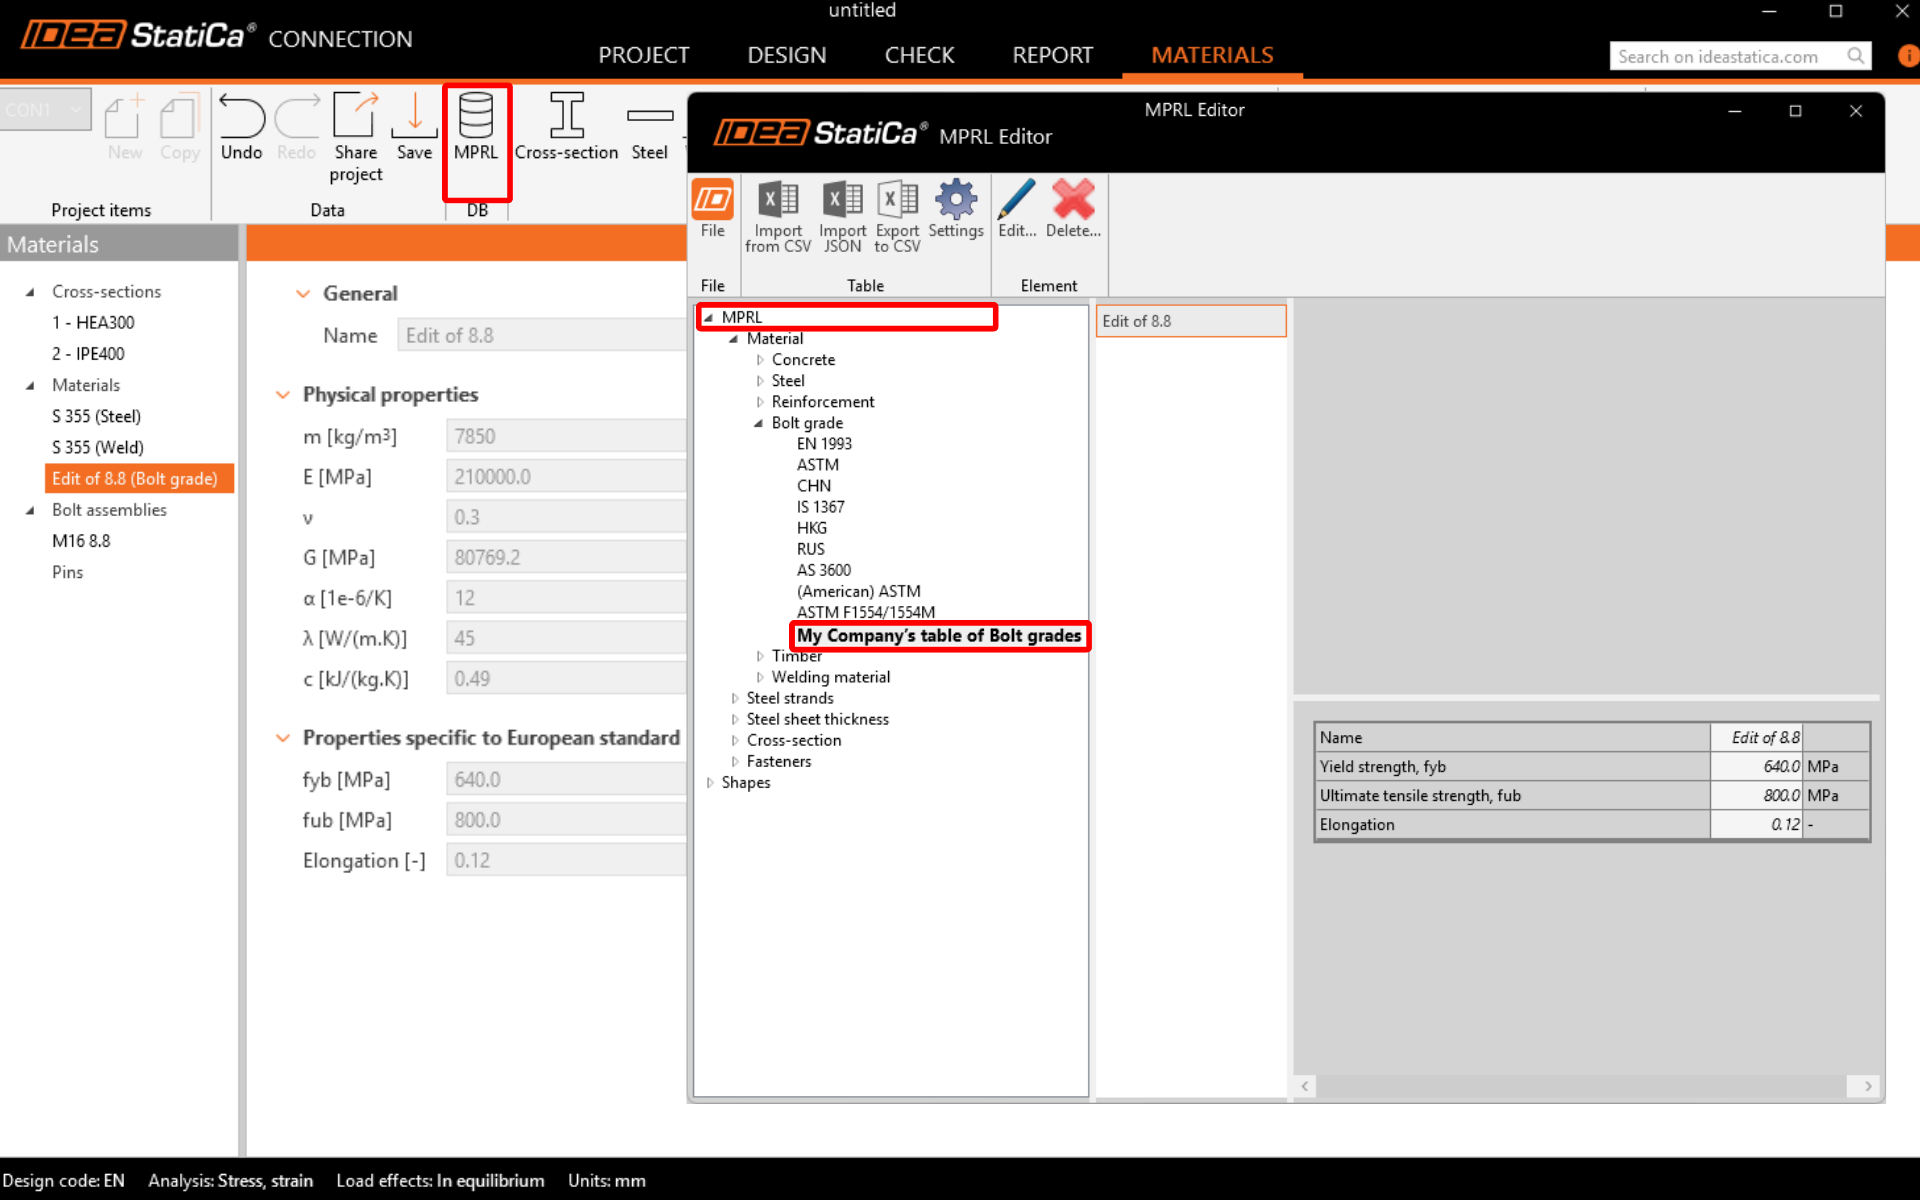Select Edit of 8.8 (Bolt grade) item
The width and height of the screenshot is (1920, 1200).
click(139, 479)
